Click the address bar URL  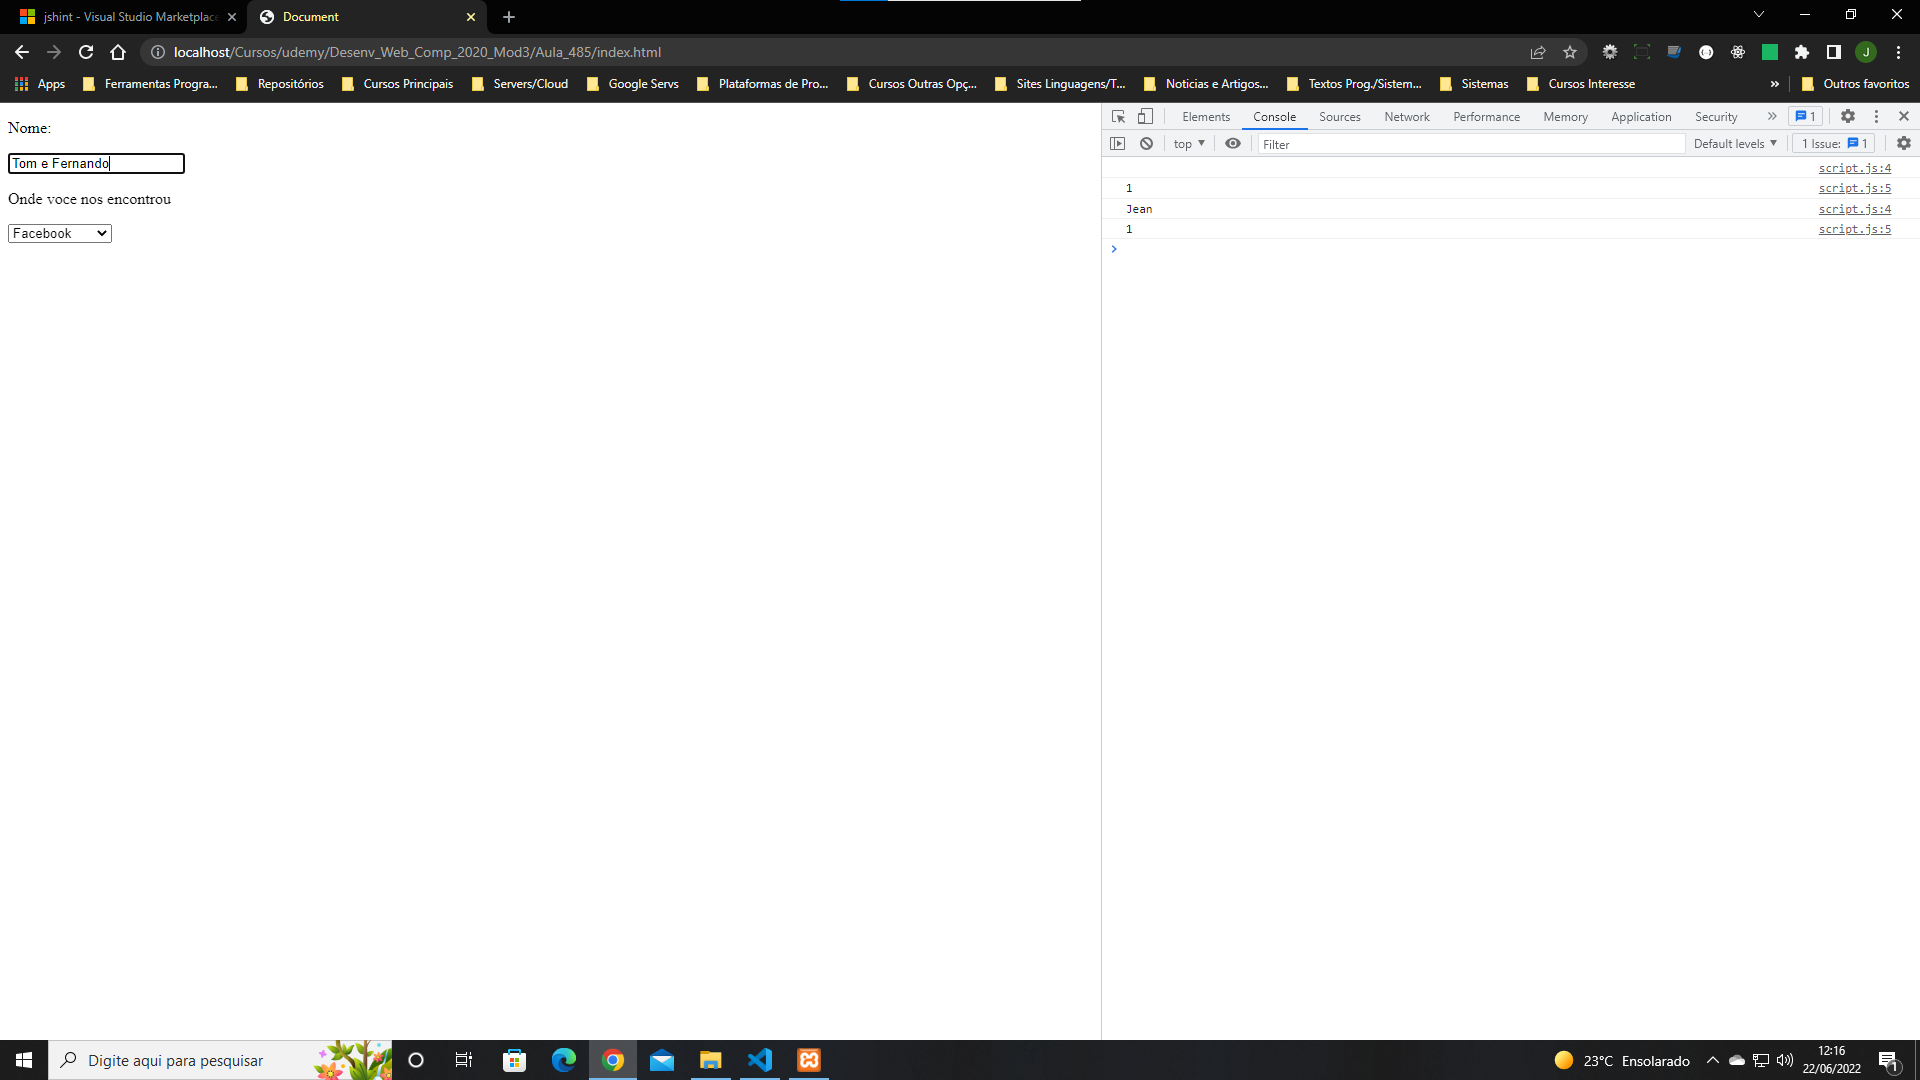click(417, 52)
